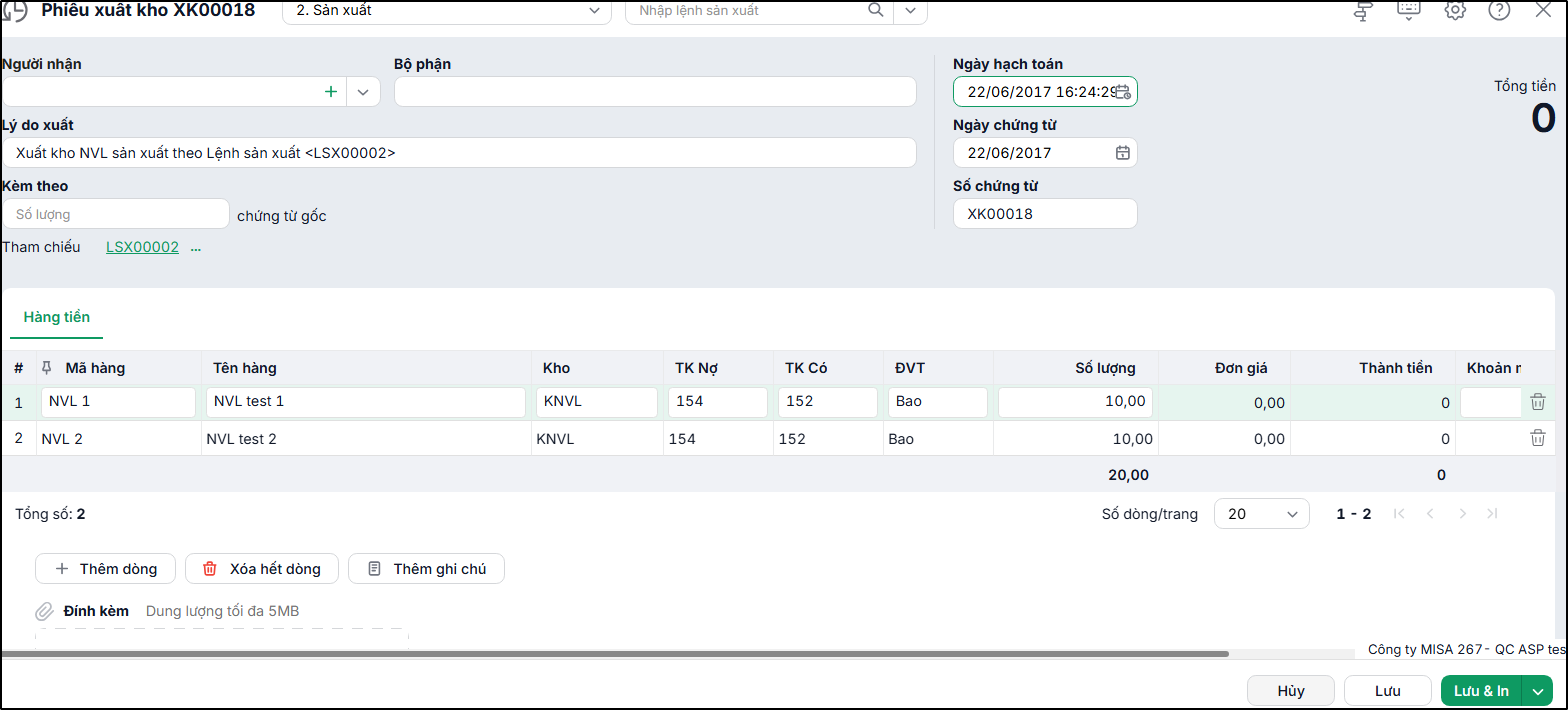Click the history clock icon beside Phiếu xuất kho

point(15,11)
